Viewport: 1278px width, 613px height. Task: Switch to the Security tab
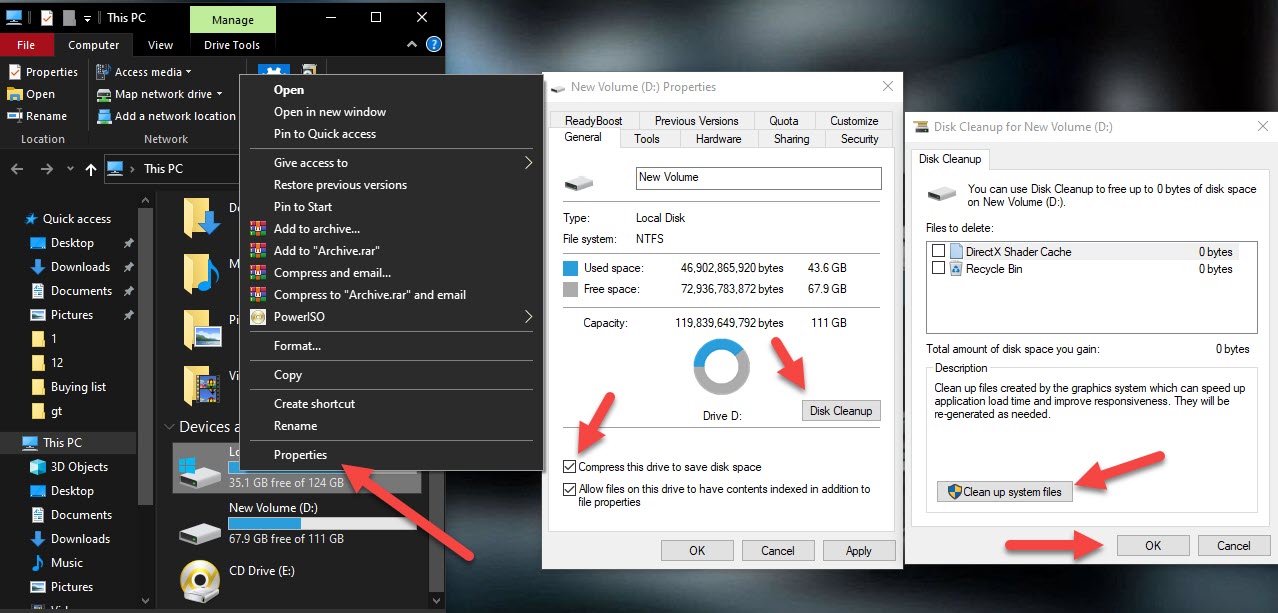click(x=859, y=139)
